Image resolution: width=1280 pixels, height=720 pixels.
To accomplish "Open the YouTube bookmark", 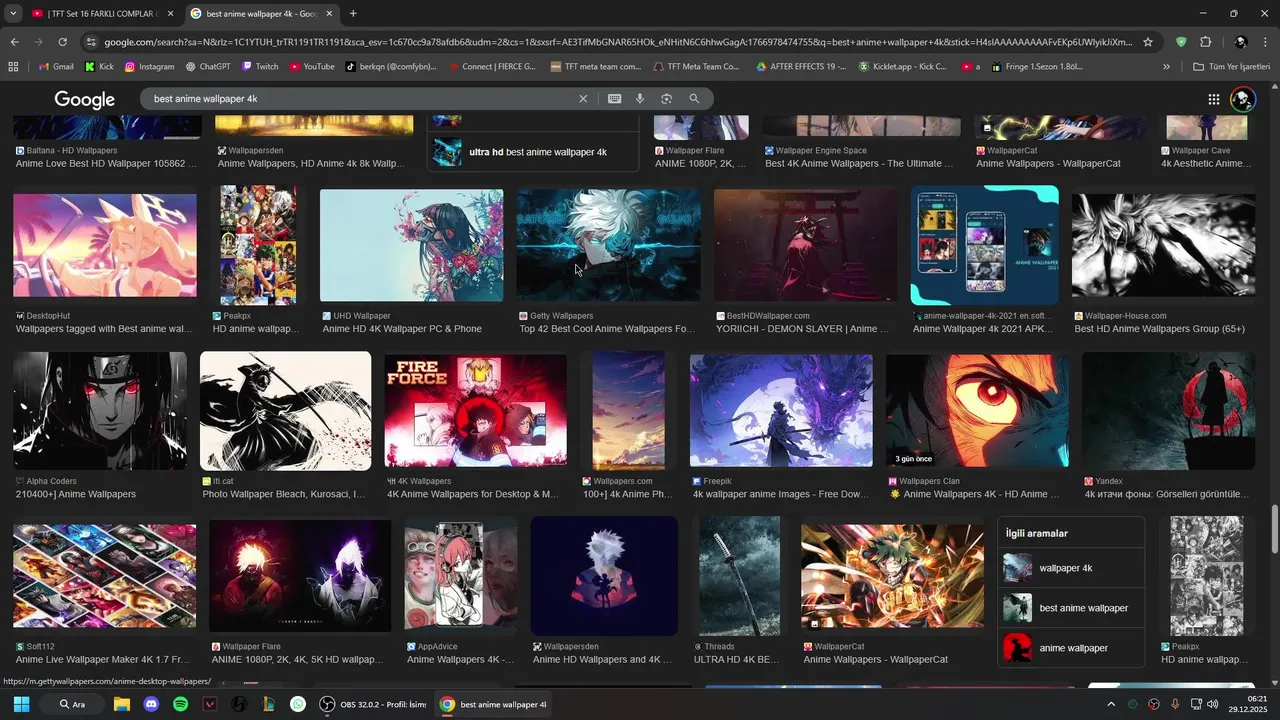I will [312, 67].
